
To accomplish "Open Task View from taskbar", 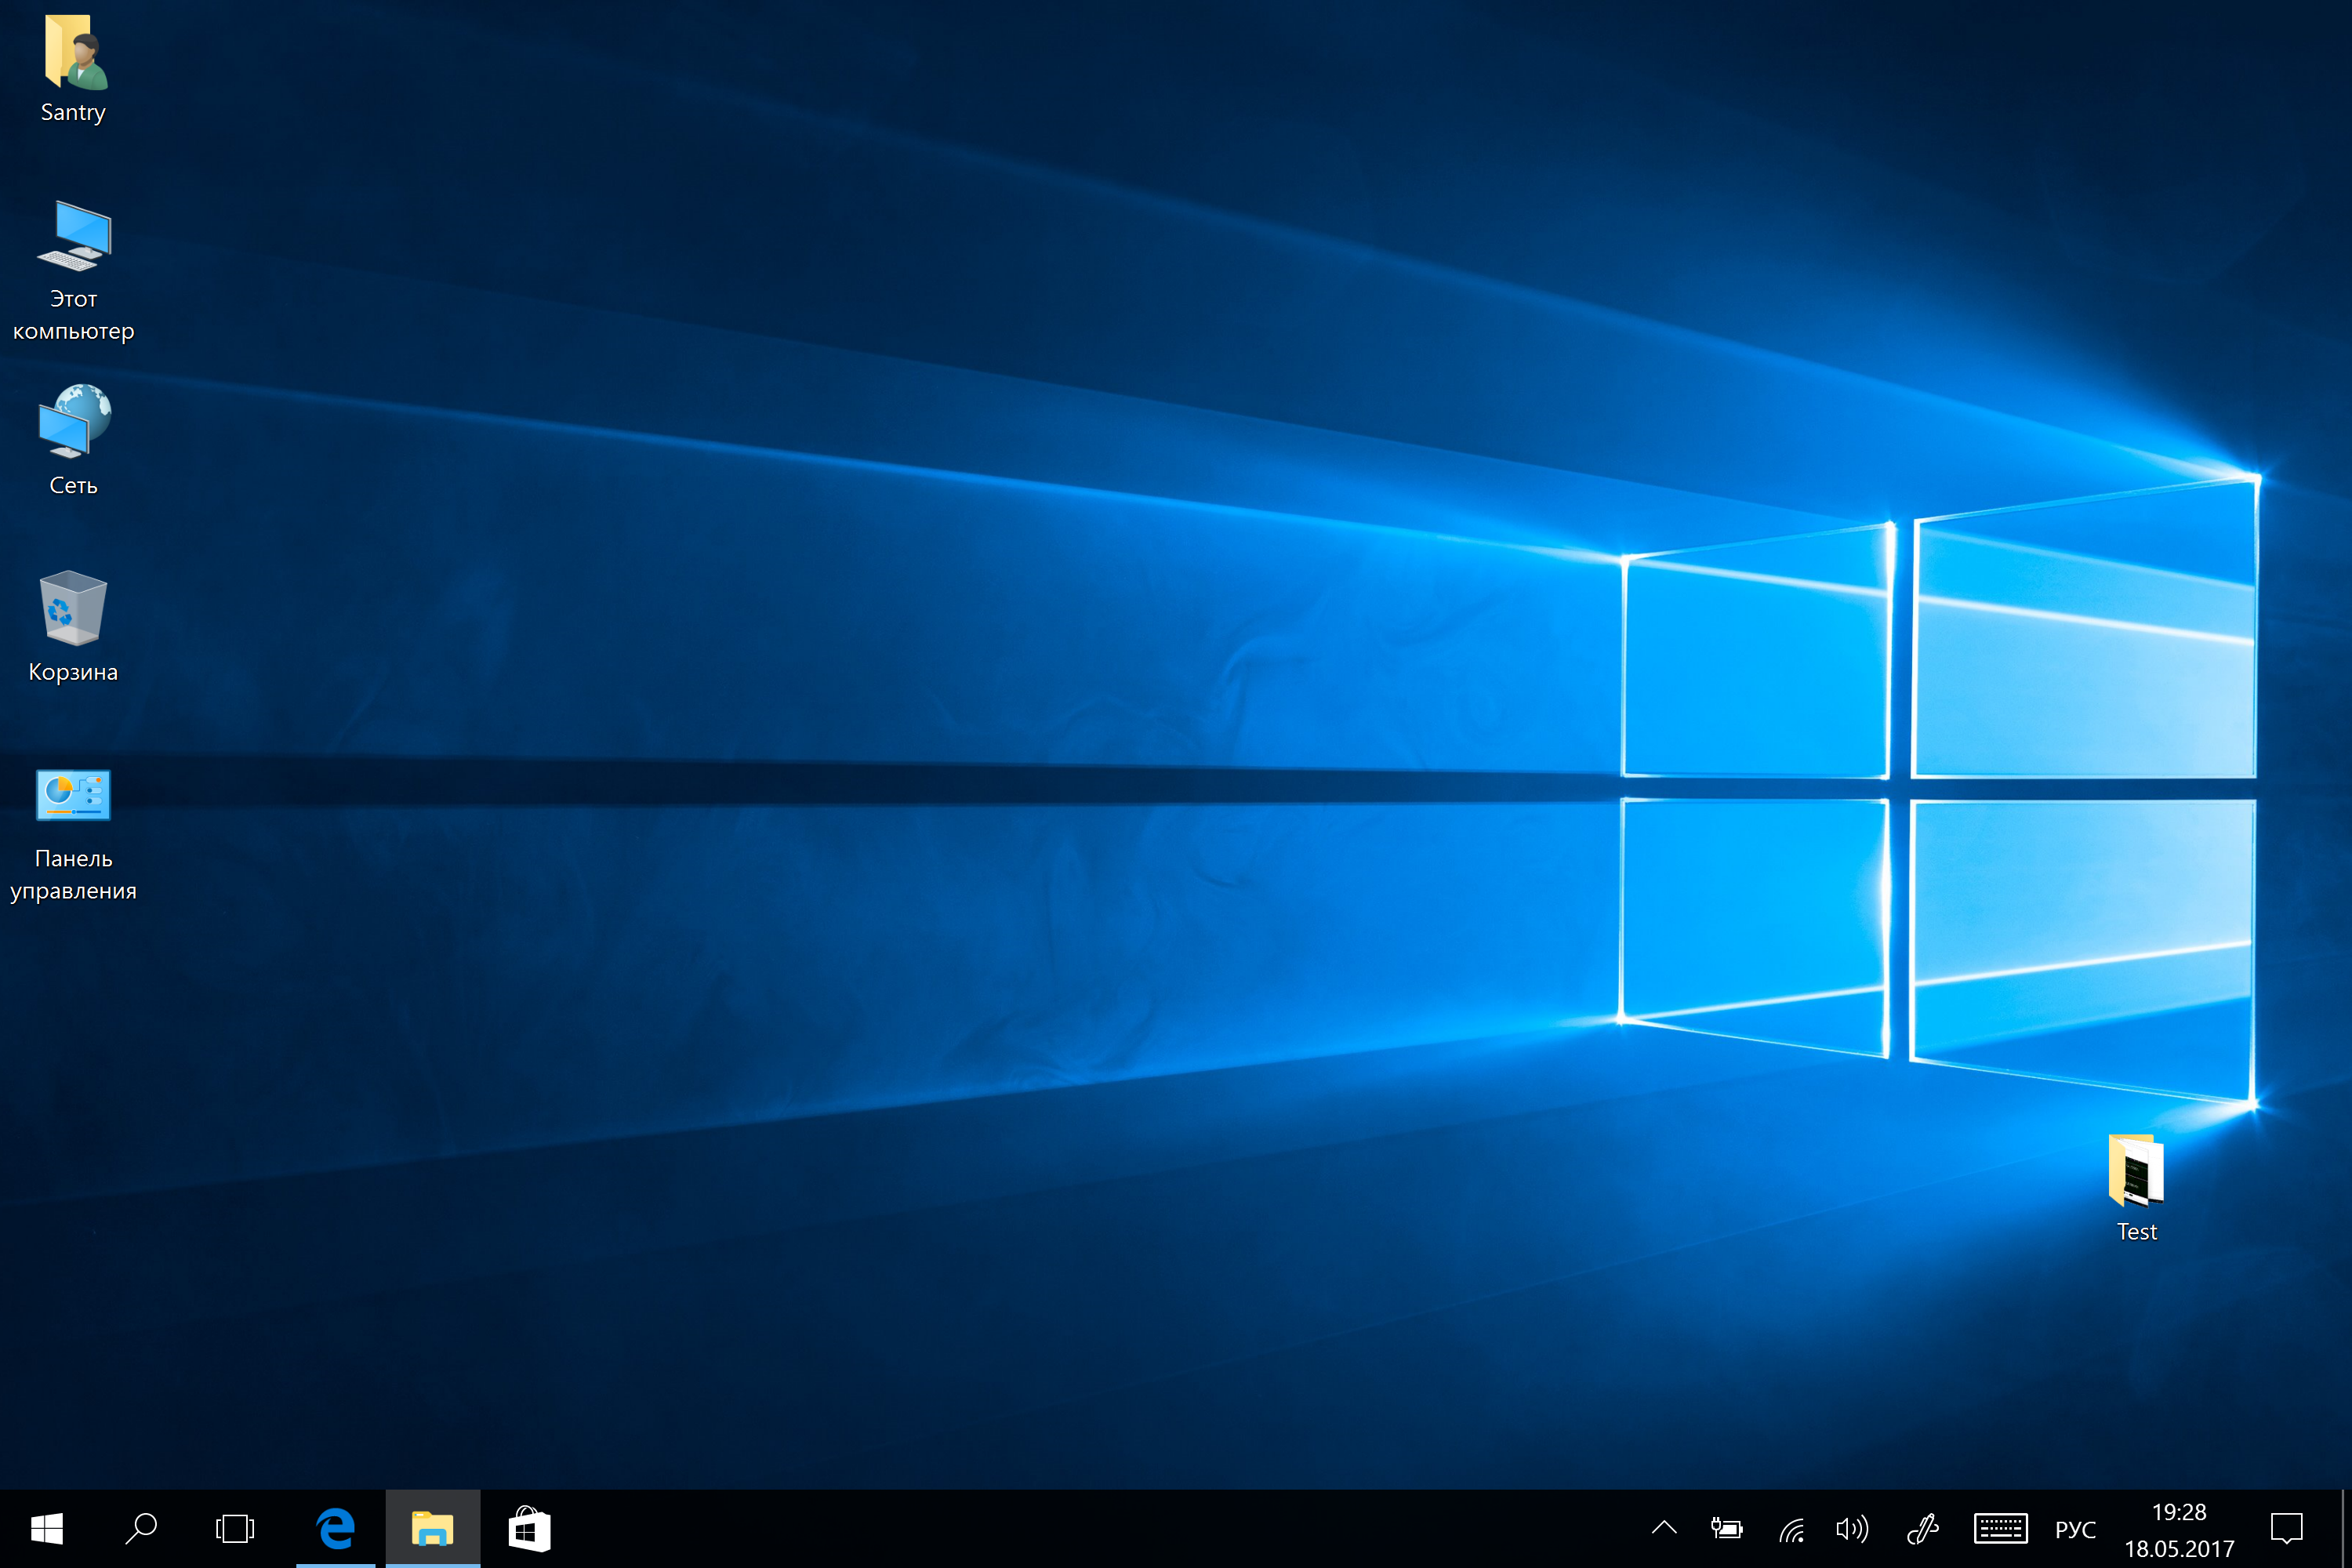I will [x=235, y=1529].
